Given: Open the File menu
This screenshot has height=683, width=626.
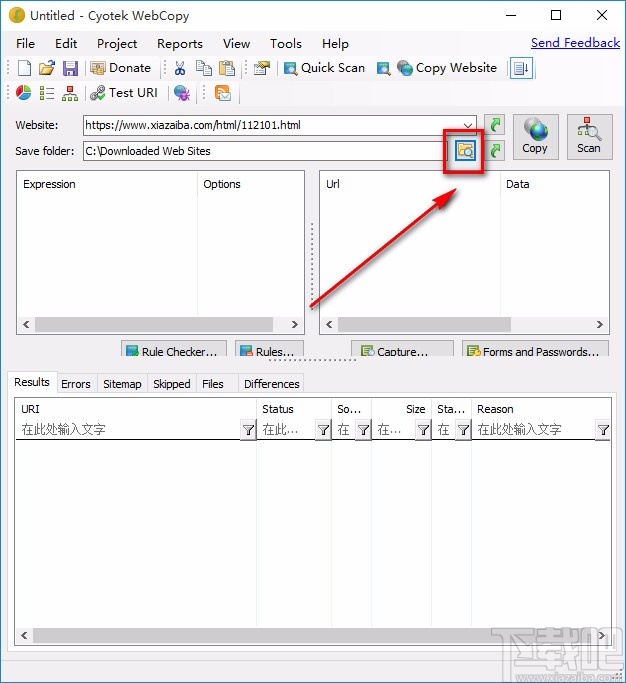Looking at the screenshot, I should (25, 44).
